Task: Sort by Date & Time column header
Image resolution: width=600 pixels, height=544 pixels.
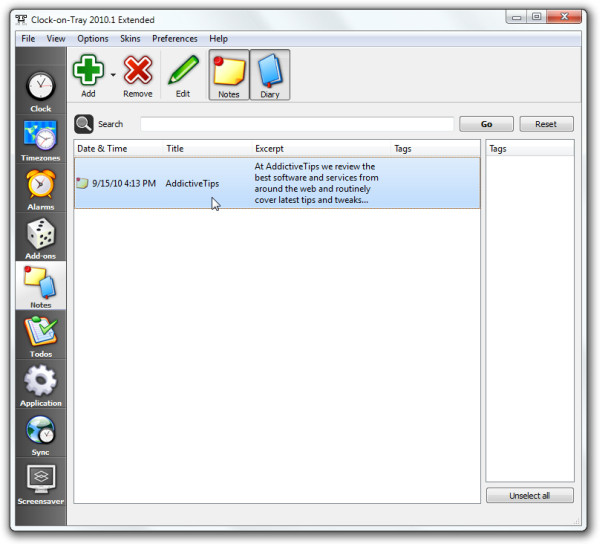Action: pyautogui.click(x=119, y=148)
